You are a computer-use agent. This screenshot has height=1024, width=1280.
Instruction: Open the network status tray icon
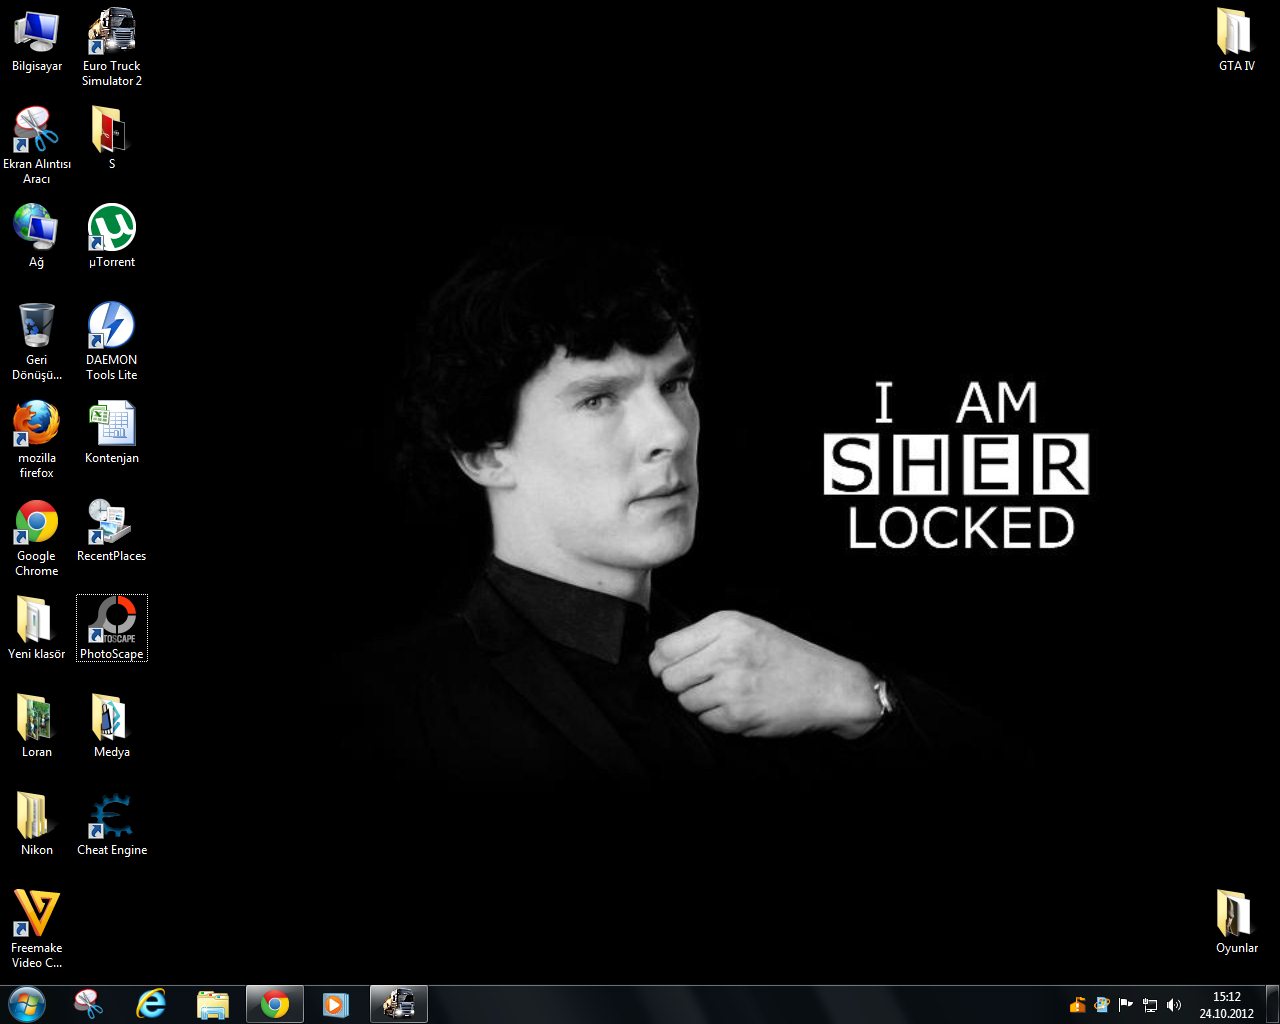pyautogui.click(x=1150, y=1005)
